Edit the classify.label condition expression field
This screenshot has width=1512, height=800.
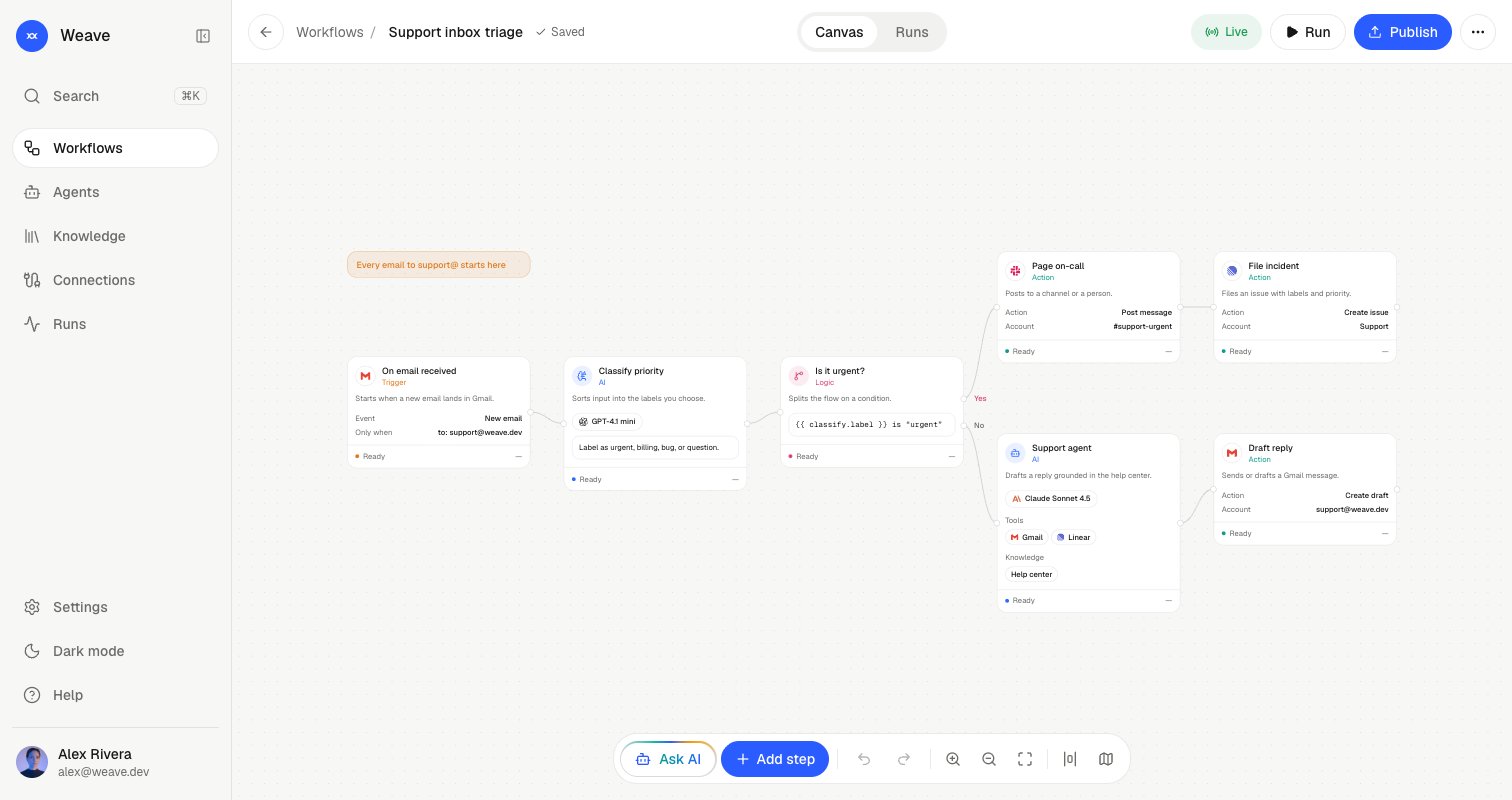click(872, 424)
